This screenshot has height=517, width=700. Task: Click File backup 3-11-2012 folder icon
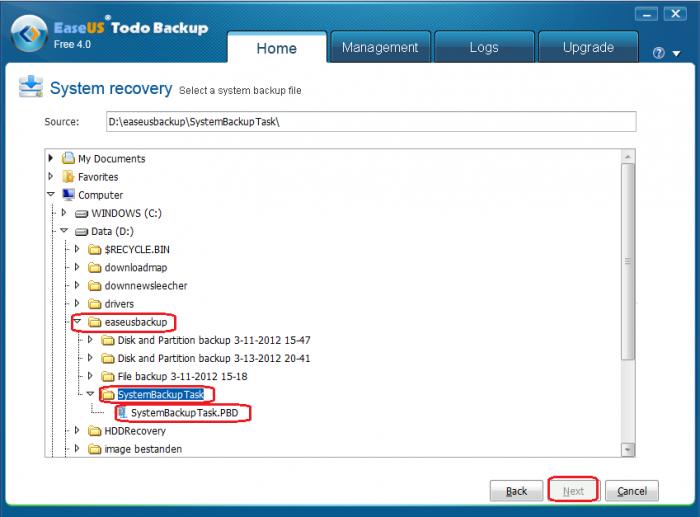108,376
